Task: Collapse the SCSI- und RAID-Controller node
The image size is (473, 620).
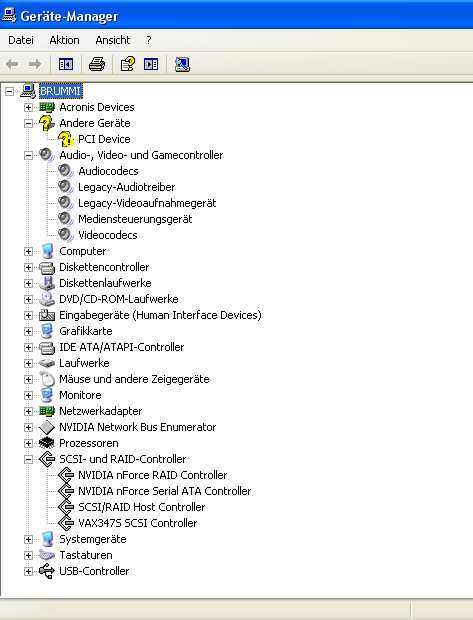Action: [x=28, y=459]
